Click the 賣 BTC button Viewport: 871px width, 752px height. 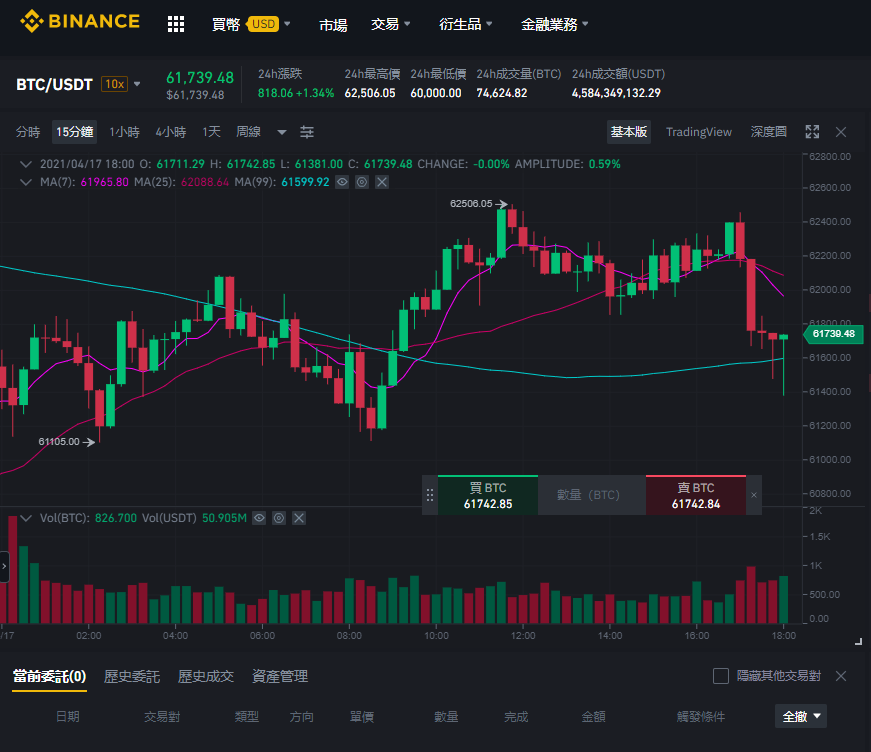click(695, 495)
